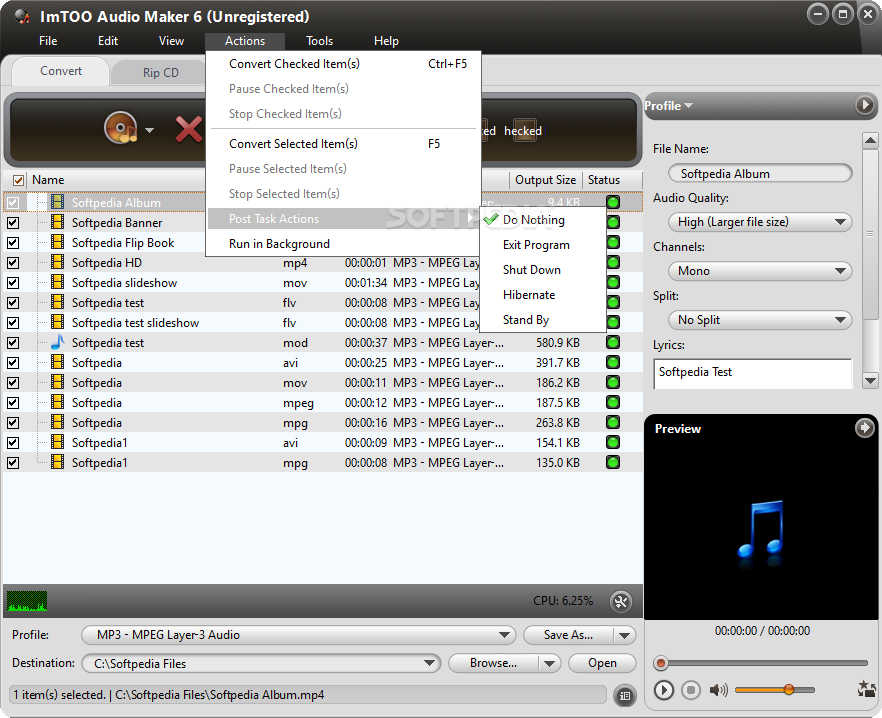Click the Save As... button

click(x=568, y=635)
